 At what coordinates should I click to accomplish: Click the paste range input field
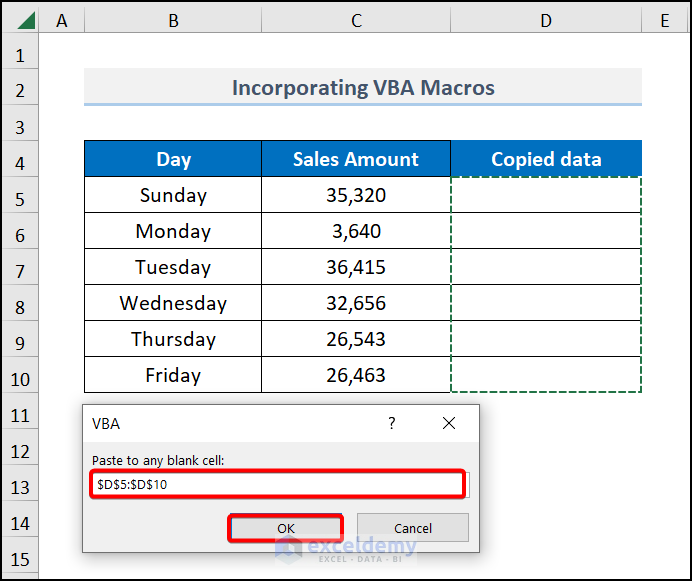278,485
